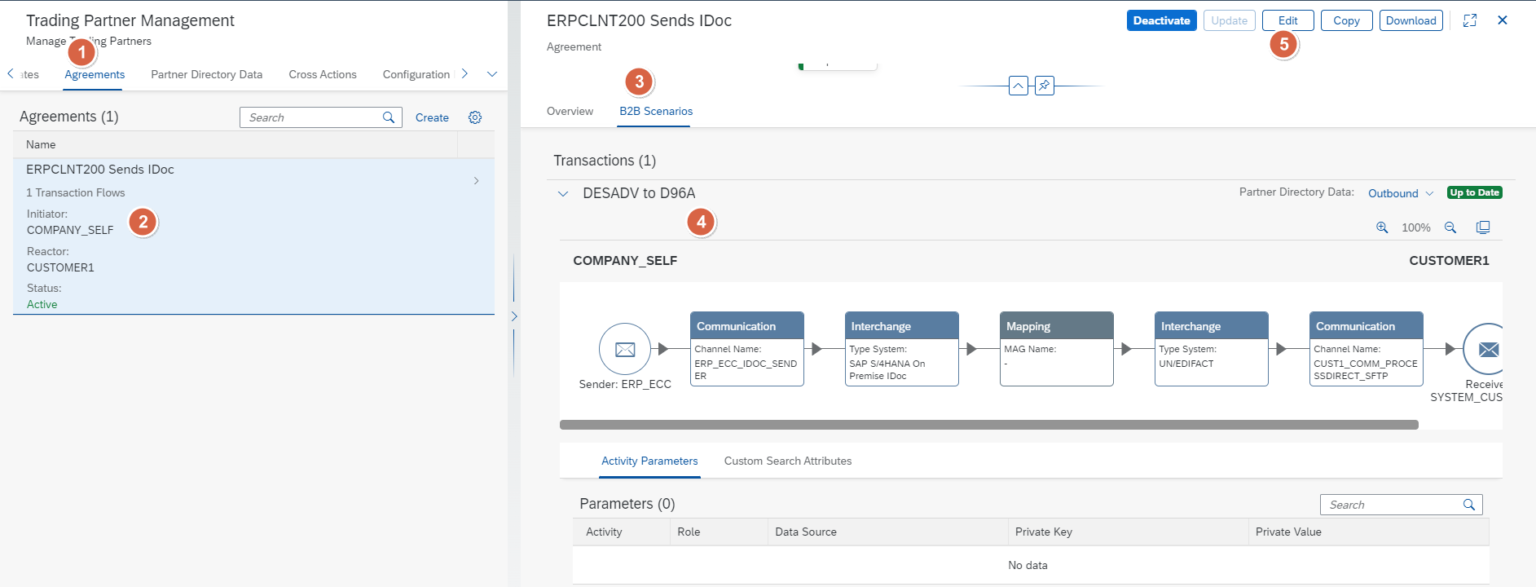Click the search magnifier in Agreements search
Image resolution: width=1536 pixels, height=587 pixels.
coord(389,117)
